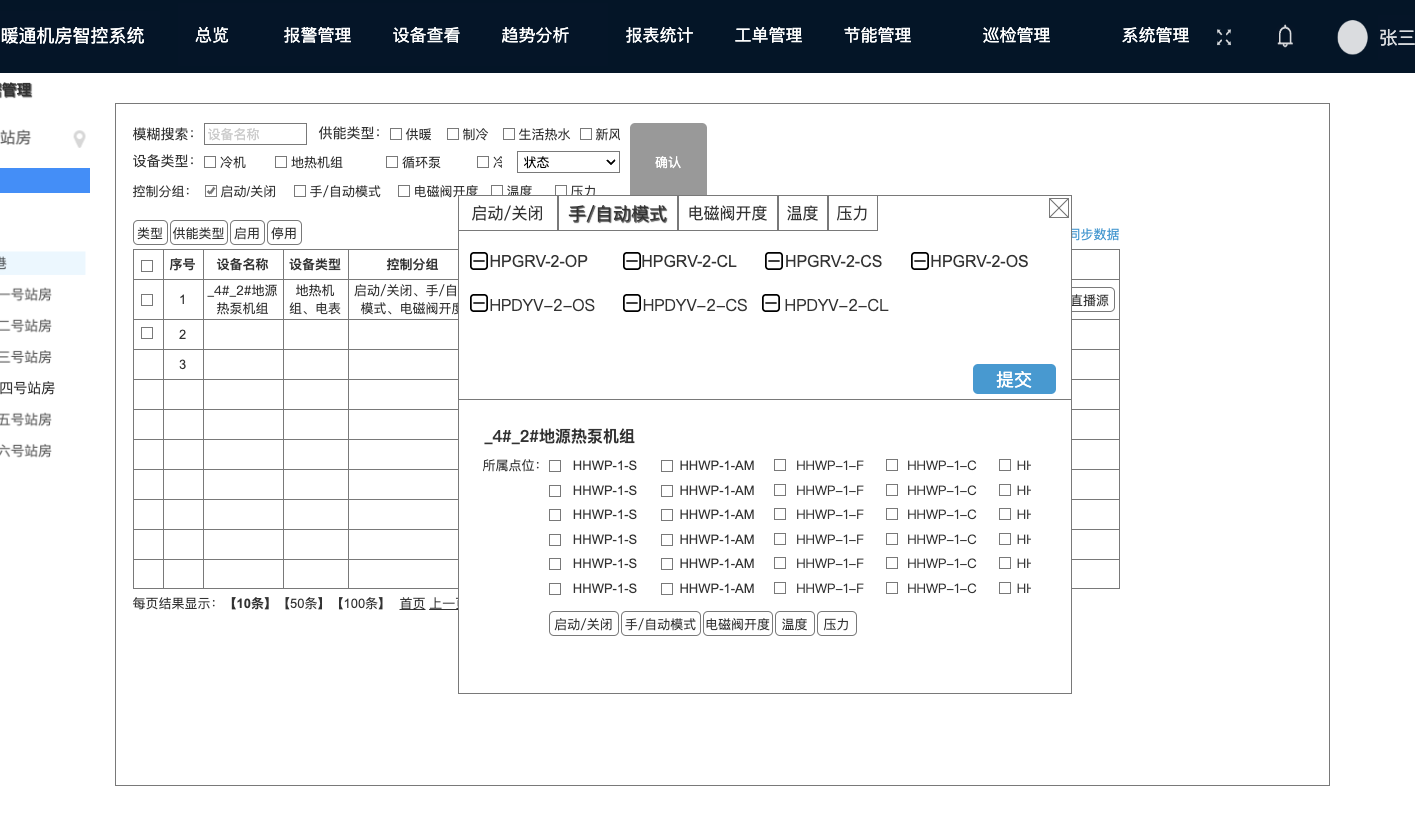Click the 手/自动模式 button below the point list
1415x830 pixels.
(x=660, y=624)
